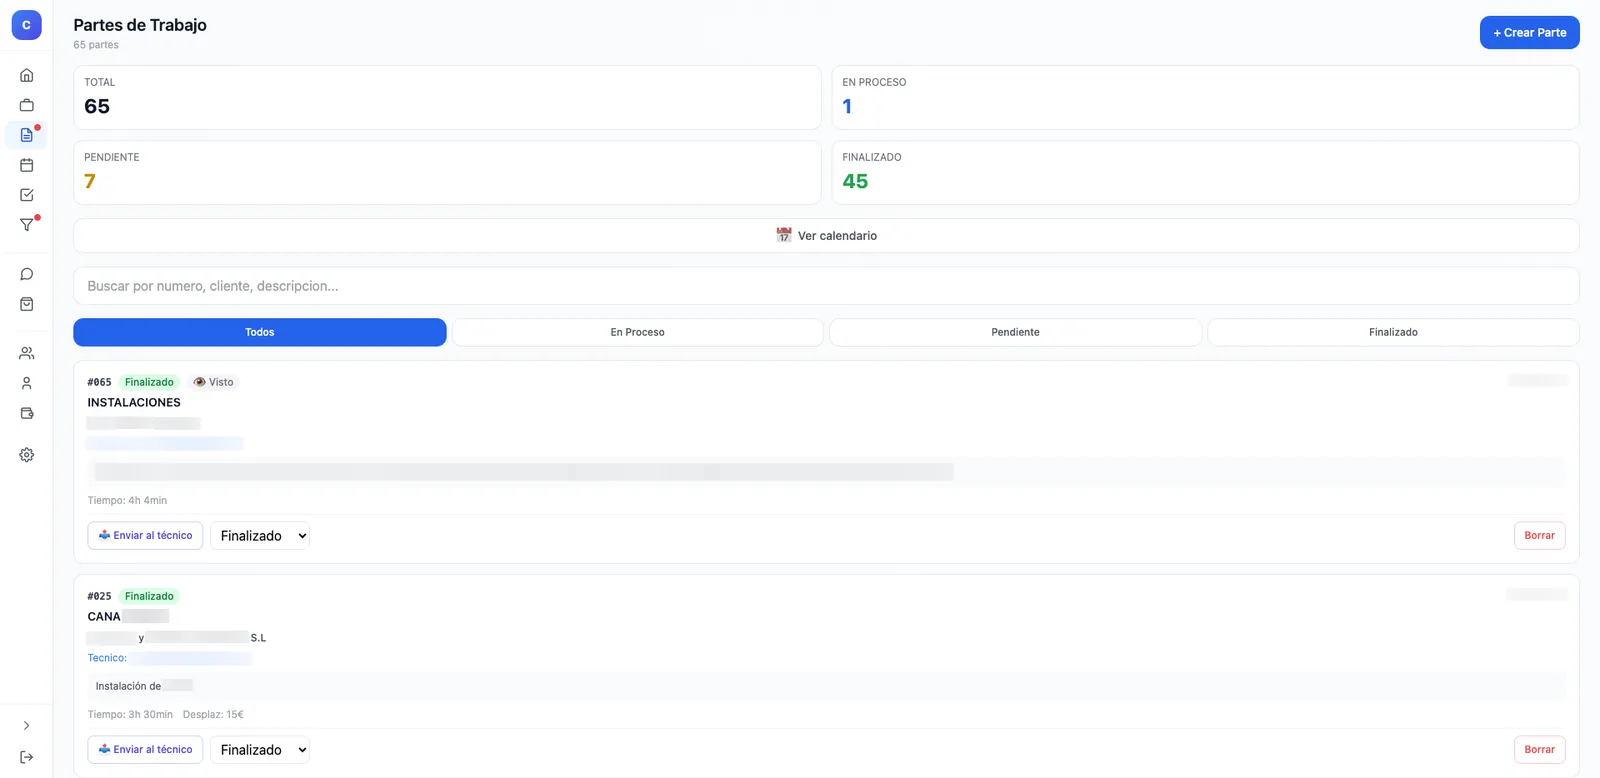Open status dropdown for part #065

[260, 536]
